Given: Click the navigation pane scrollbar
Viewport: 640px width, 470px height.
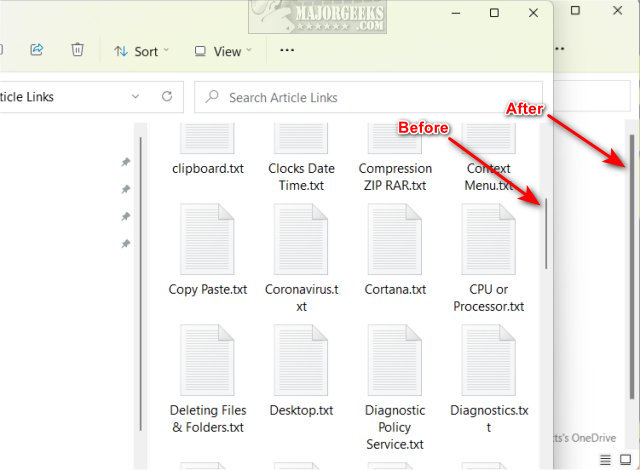Looking at the screenshot, I should [x=140, y=284].
